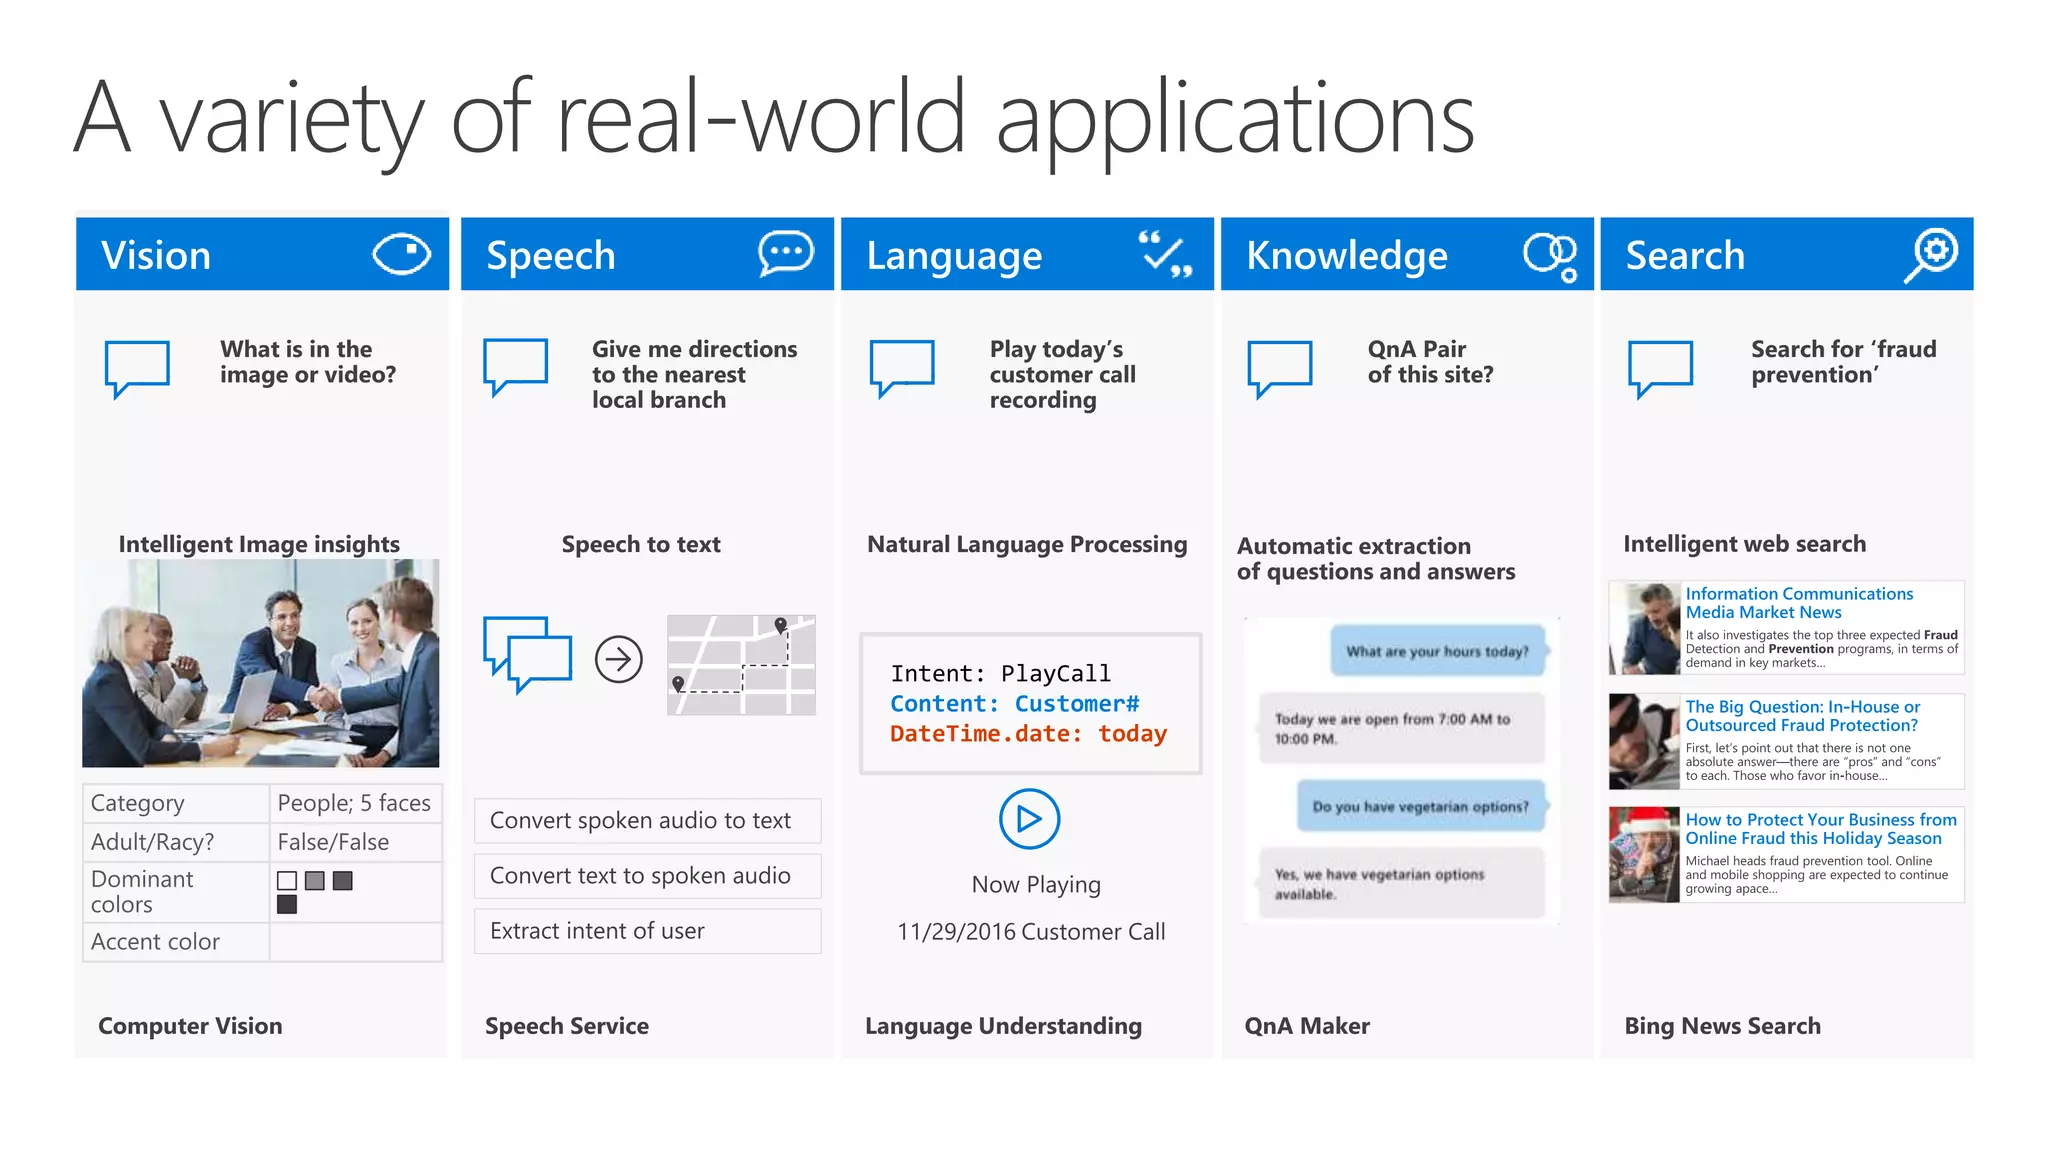The width and height of the screenshot is (2048, 1152).
Task: Click 'Now Playing' text
Action: [x=1036, y=885]
